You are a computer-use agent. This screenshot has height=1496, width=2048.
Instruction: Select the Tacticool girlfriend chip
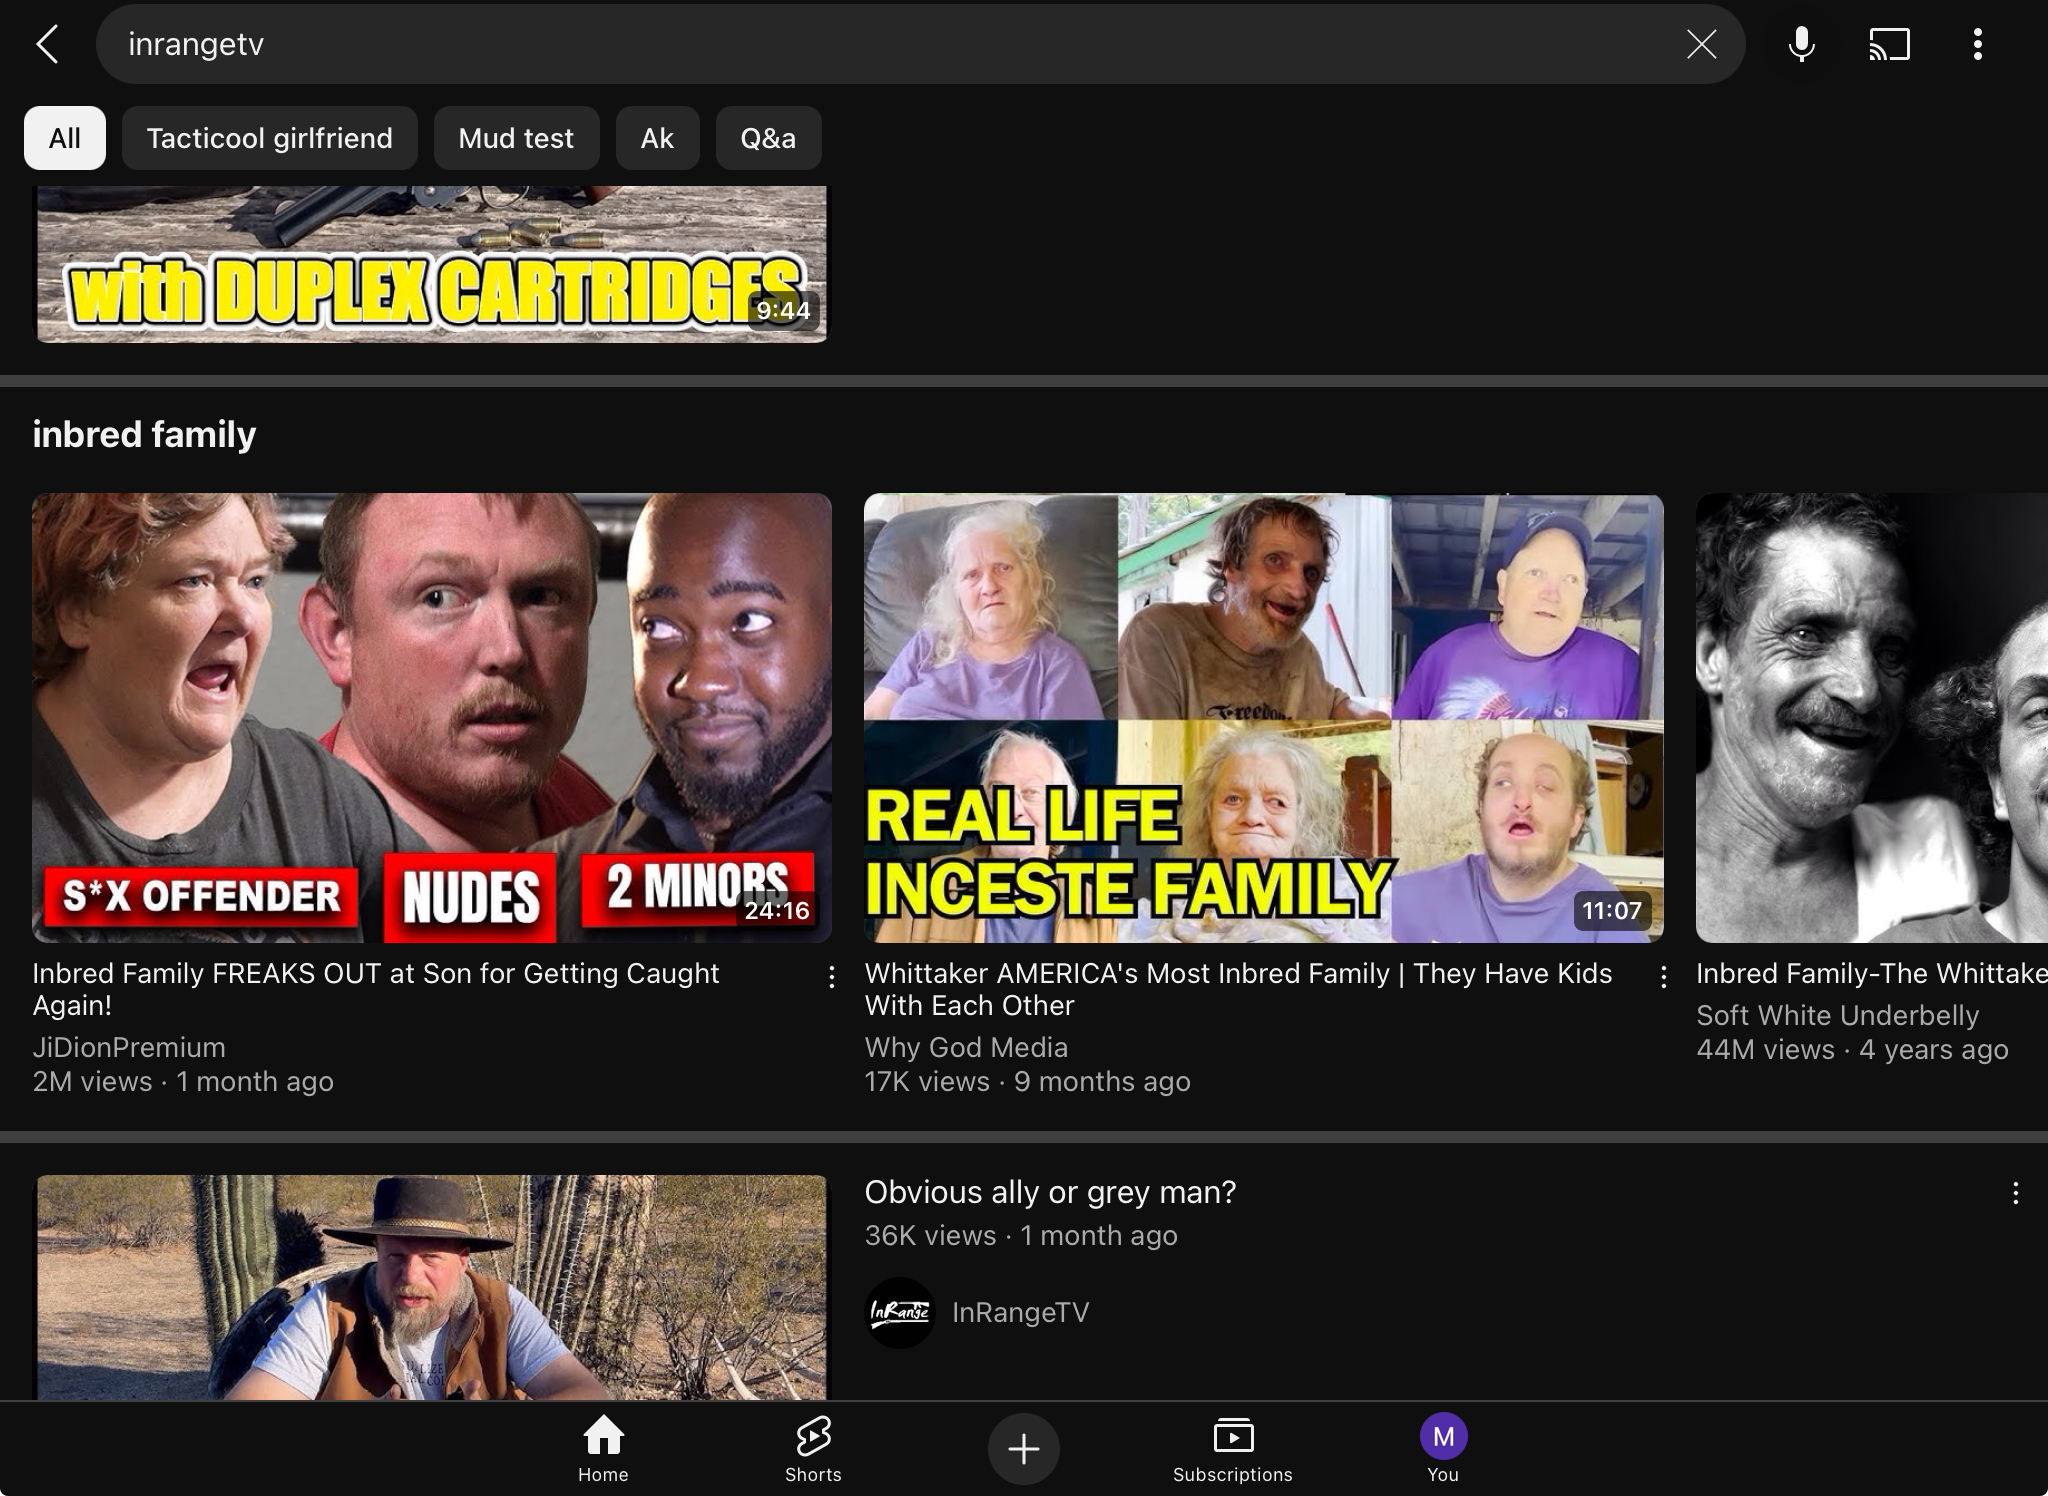tap(269, 138)
